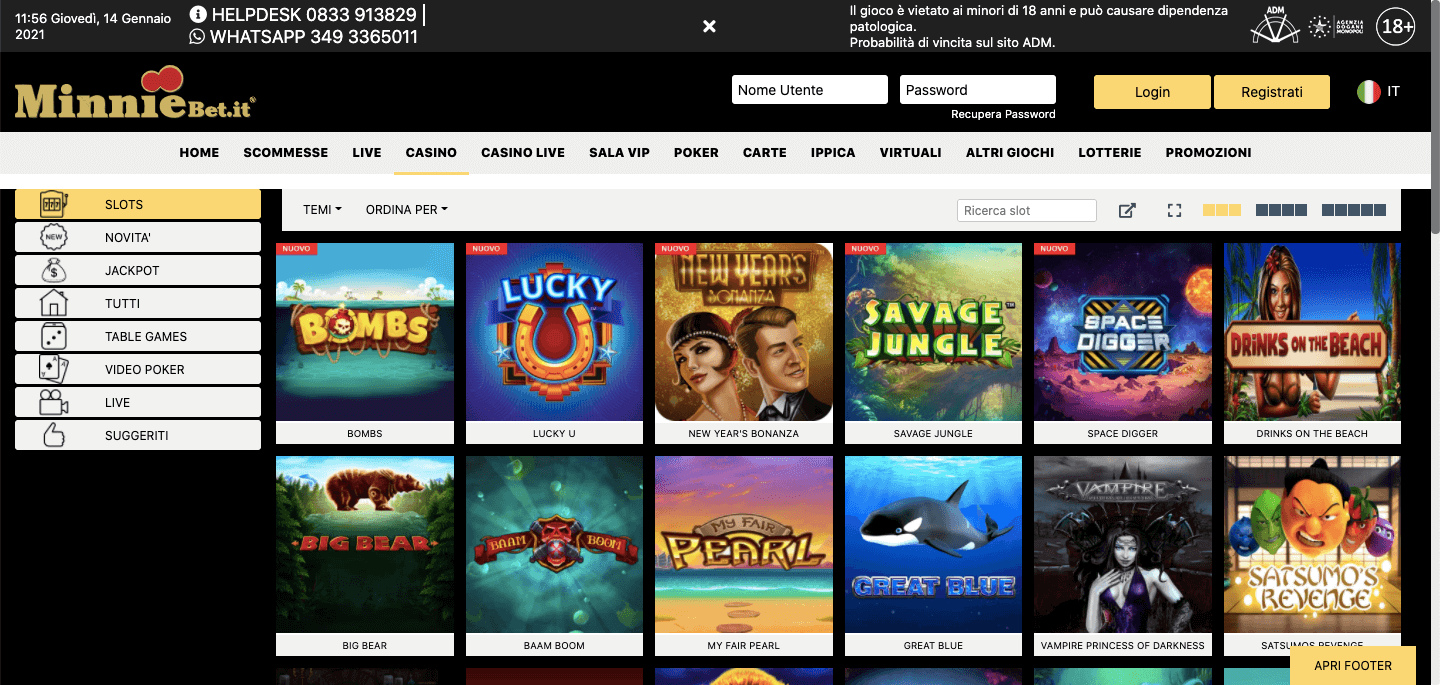Viewport: 1440px width, 685px height.
Task: Click the Login button
Action: [1152, 92]
